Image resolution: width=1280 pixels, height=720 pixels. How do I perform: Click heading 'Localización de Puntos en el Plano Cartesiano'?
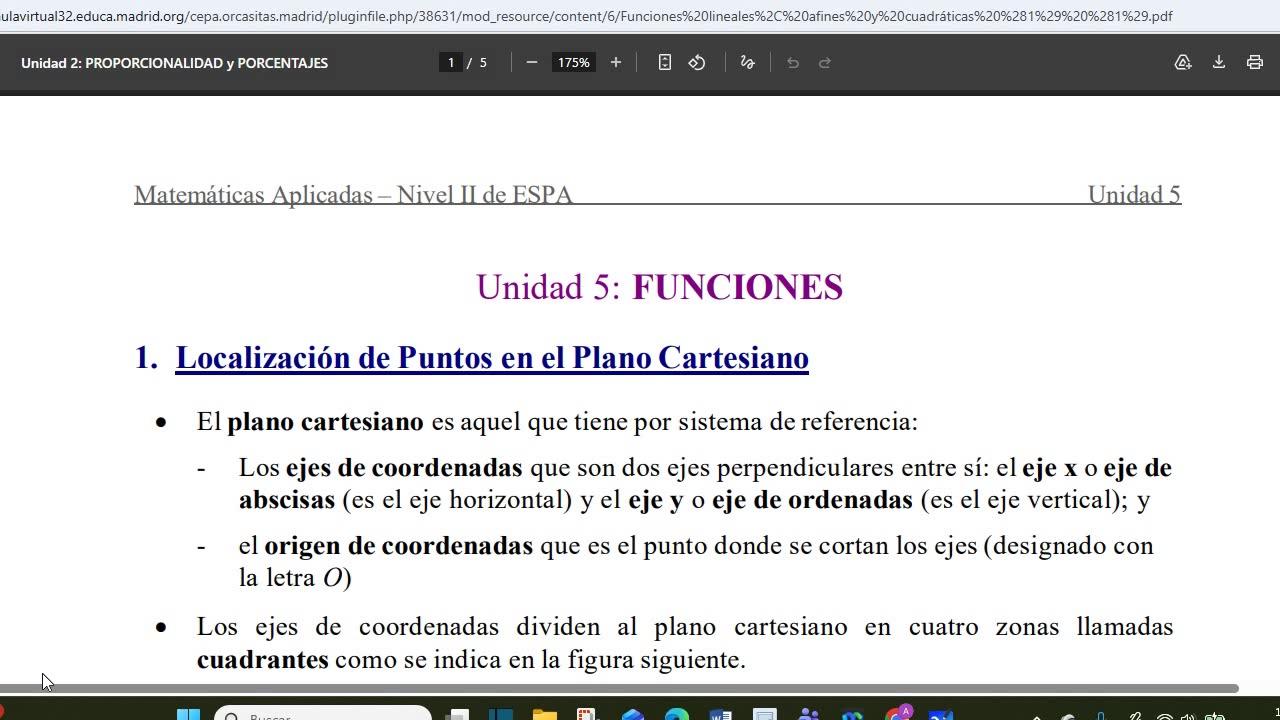point(492,358)
